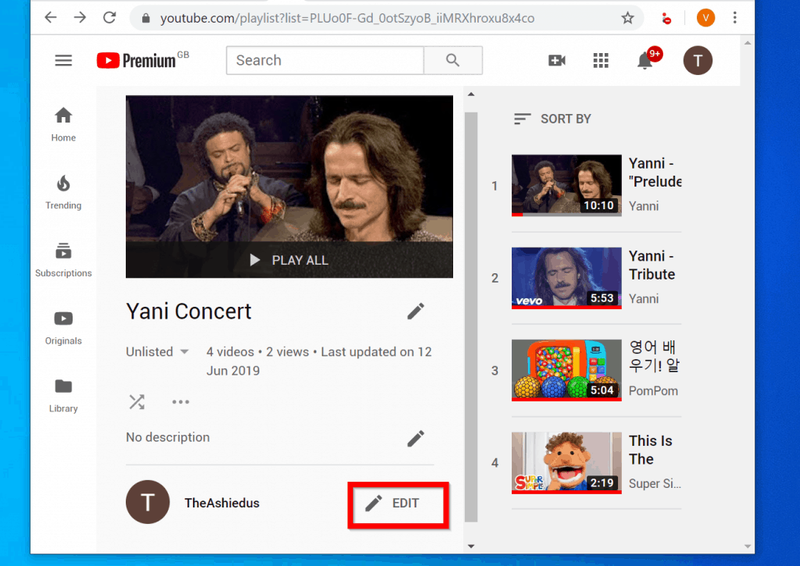Open Originals in the sidebar
This screenshot has width=800, height=566.
click(x=63, y=328)
